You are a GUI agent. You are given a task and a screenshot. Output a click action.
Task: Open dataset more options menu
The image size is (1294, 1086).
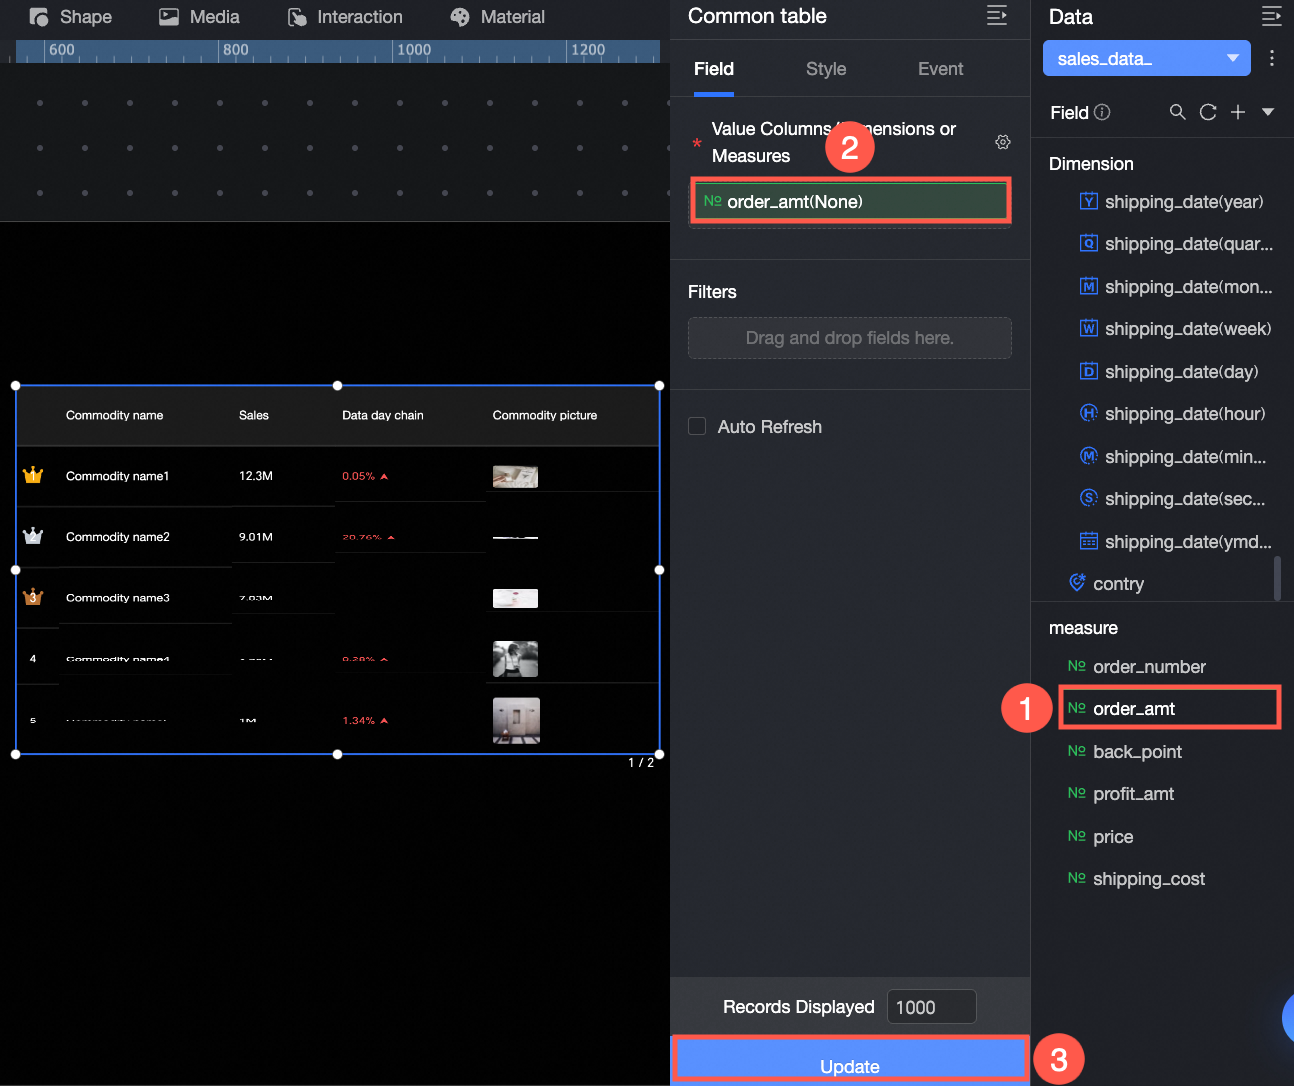(x=1272, y=58)
